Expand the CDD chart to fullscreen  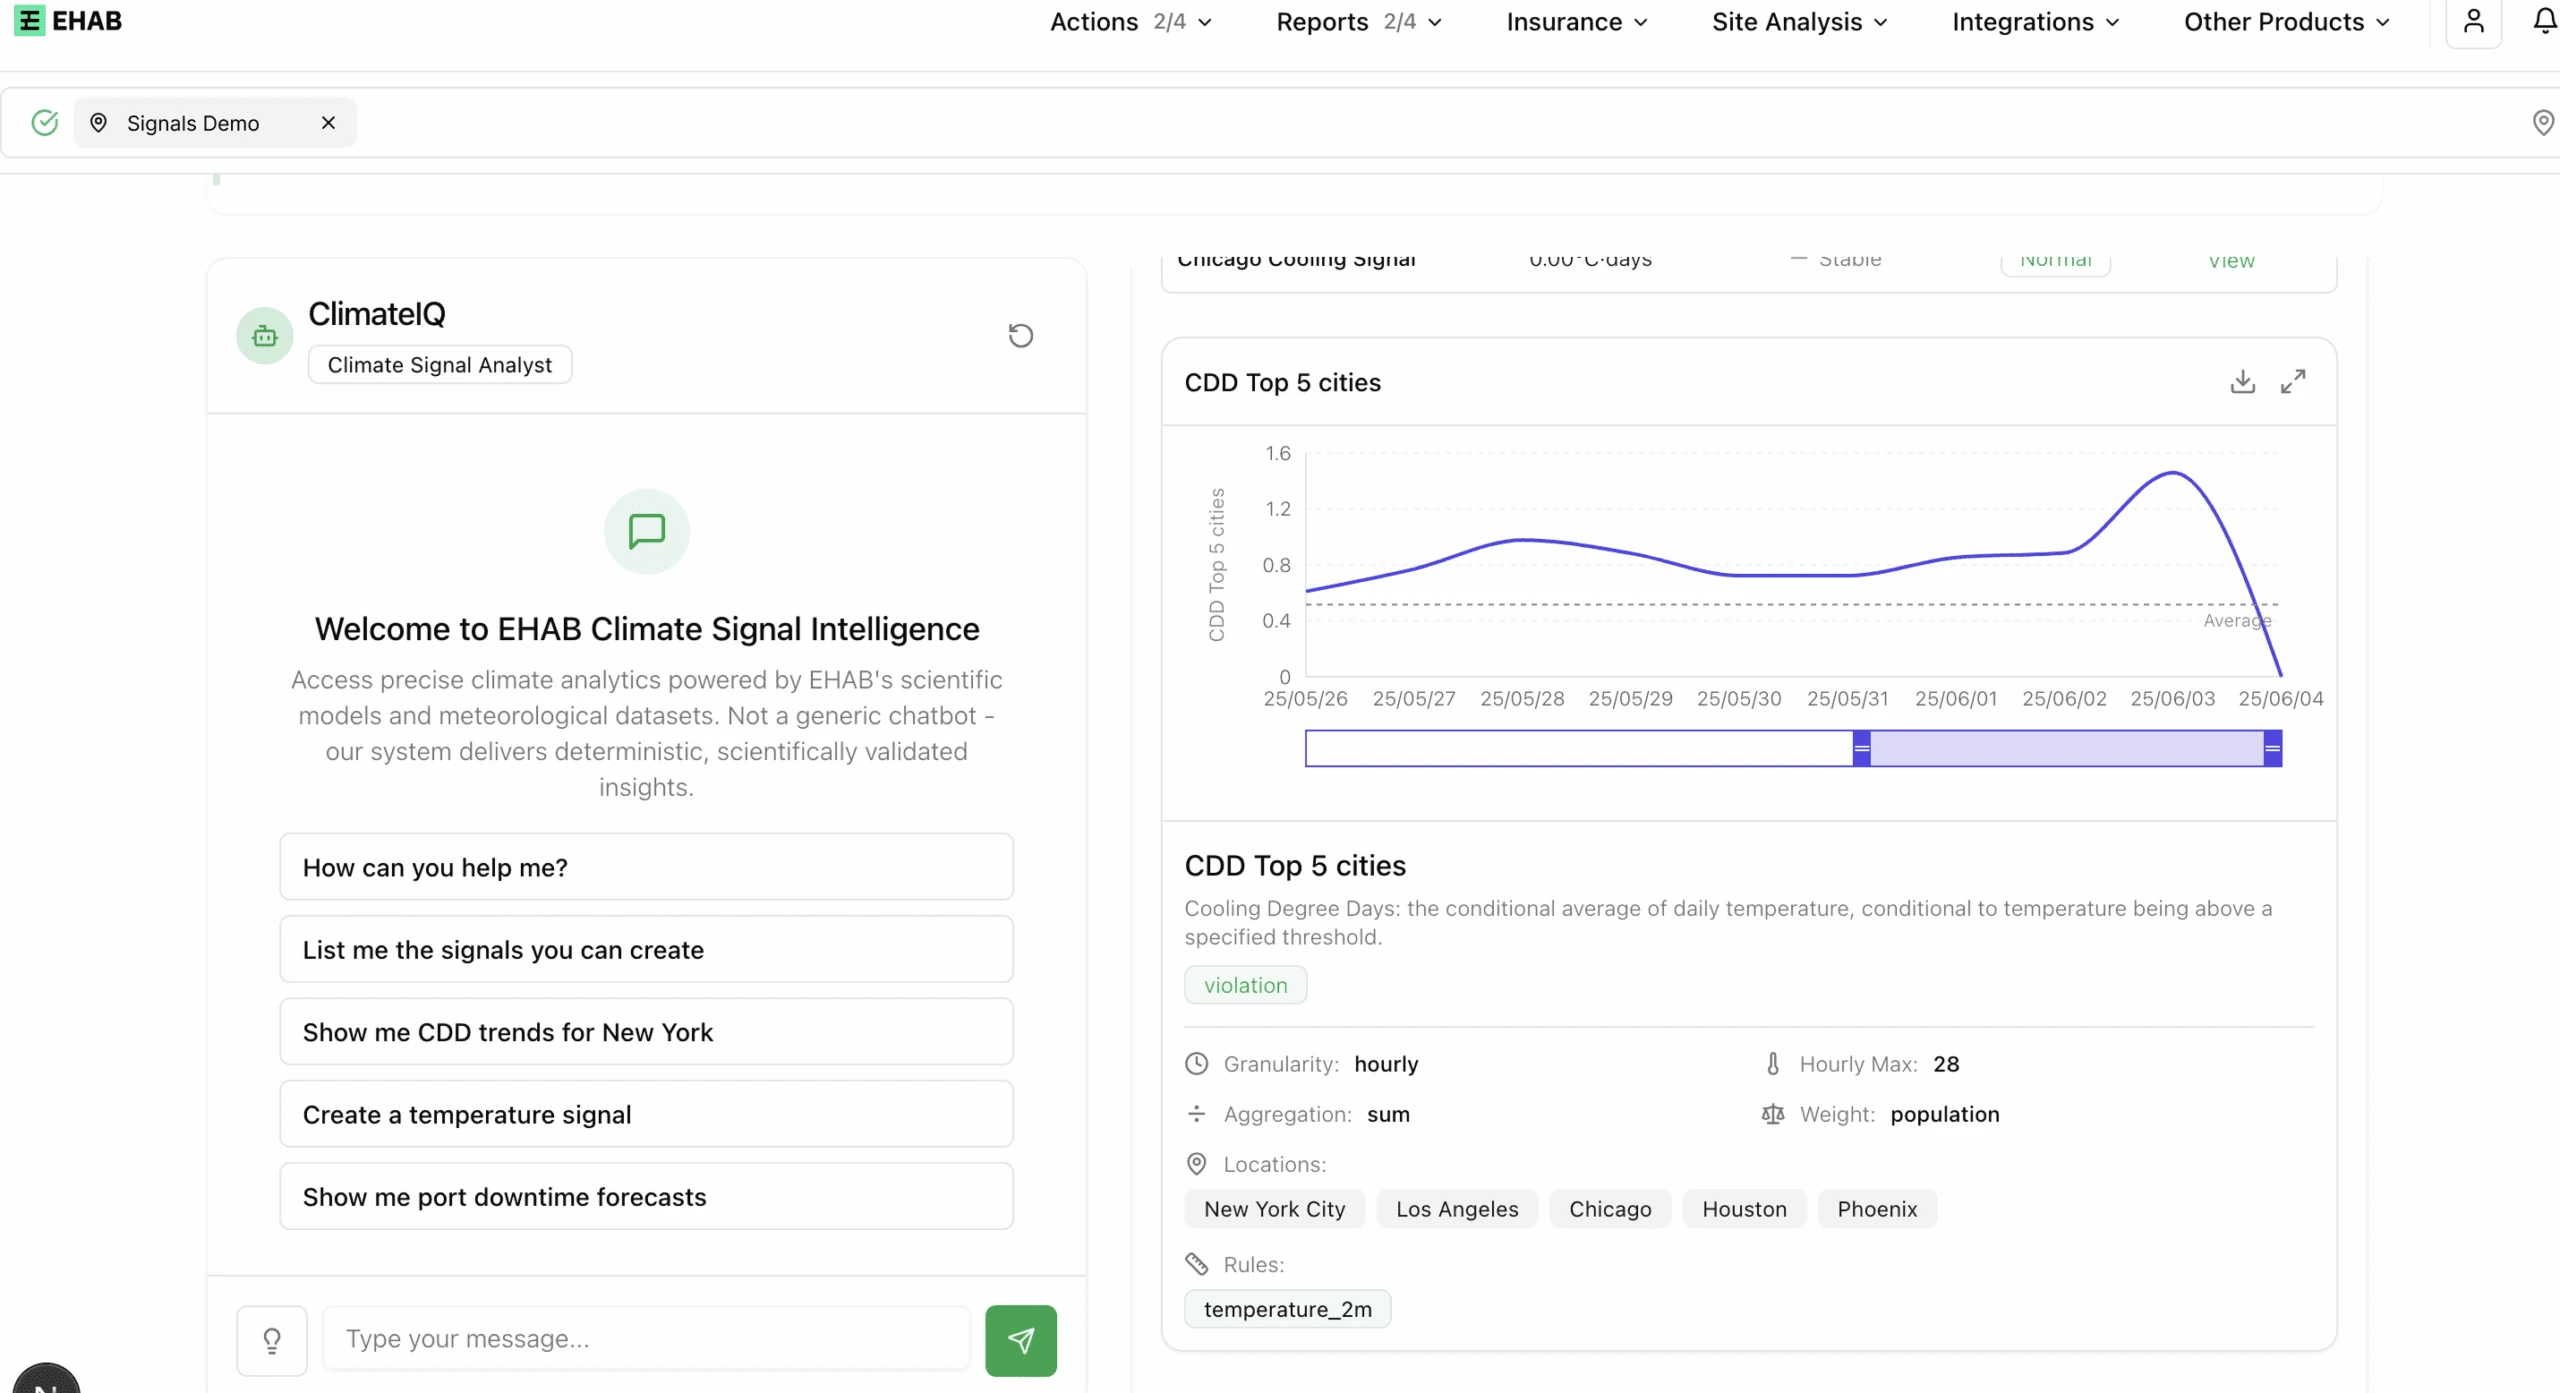[x=2294, y=382]
